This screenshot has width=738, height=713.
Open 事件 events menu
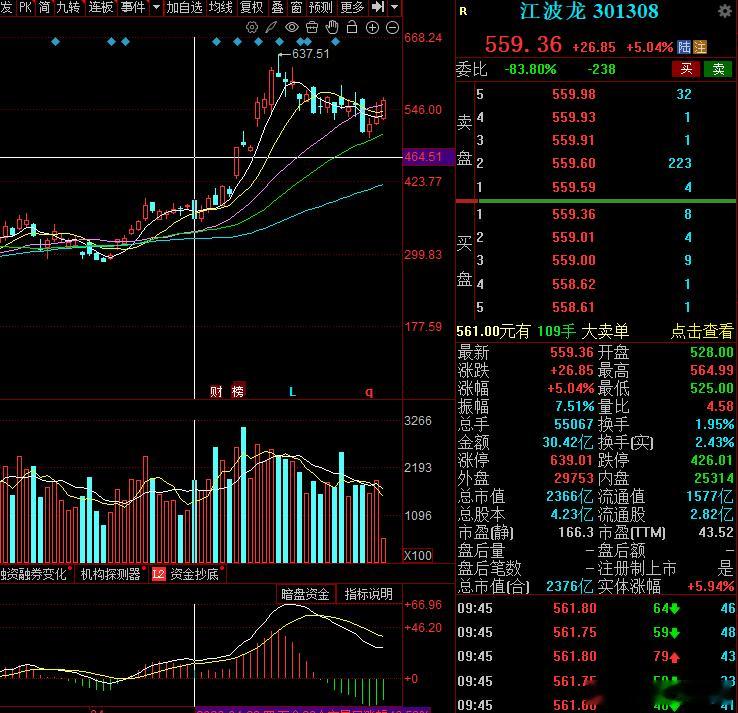(133, 7)
